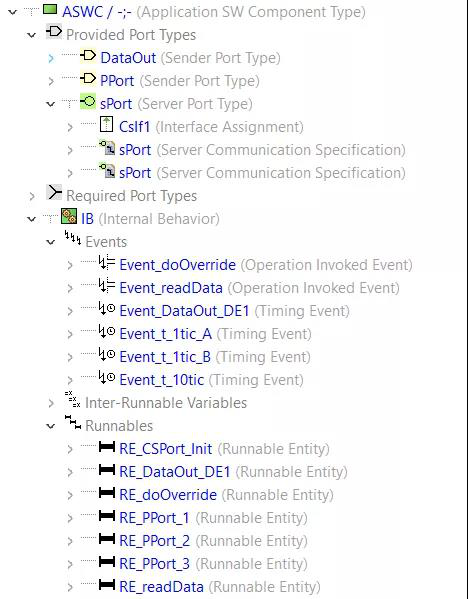Collapse the Events group
Viewport: 468px width, 599px height.
50,242
